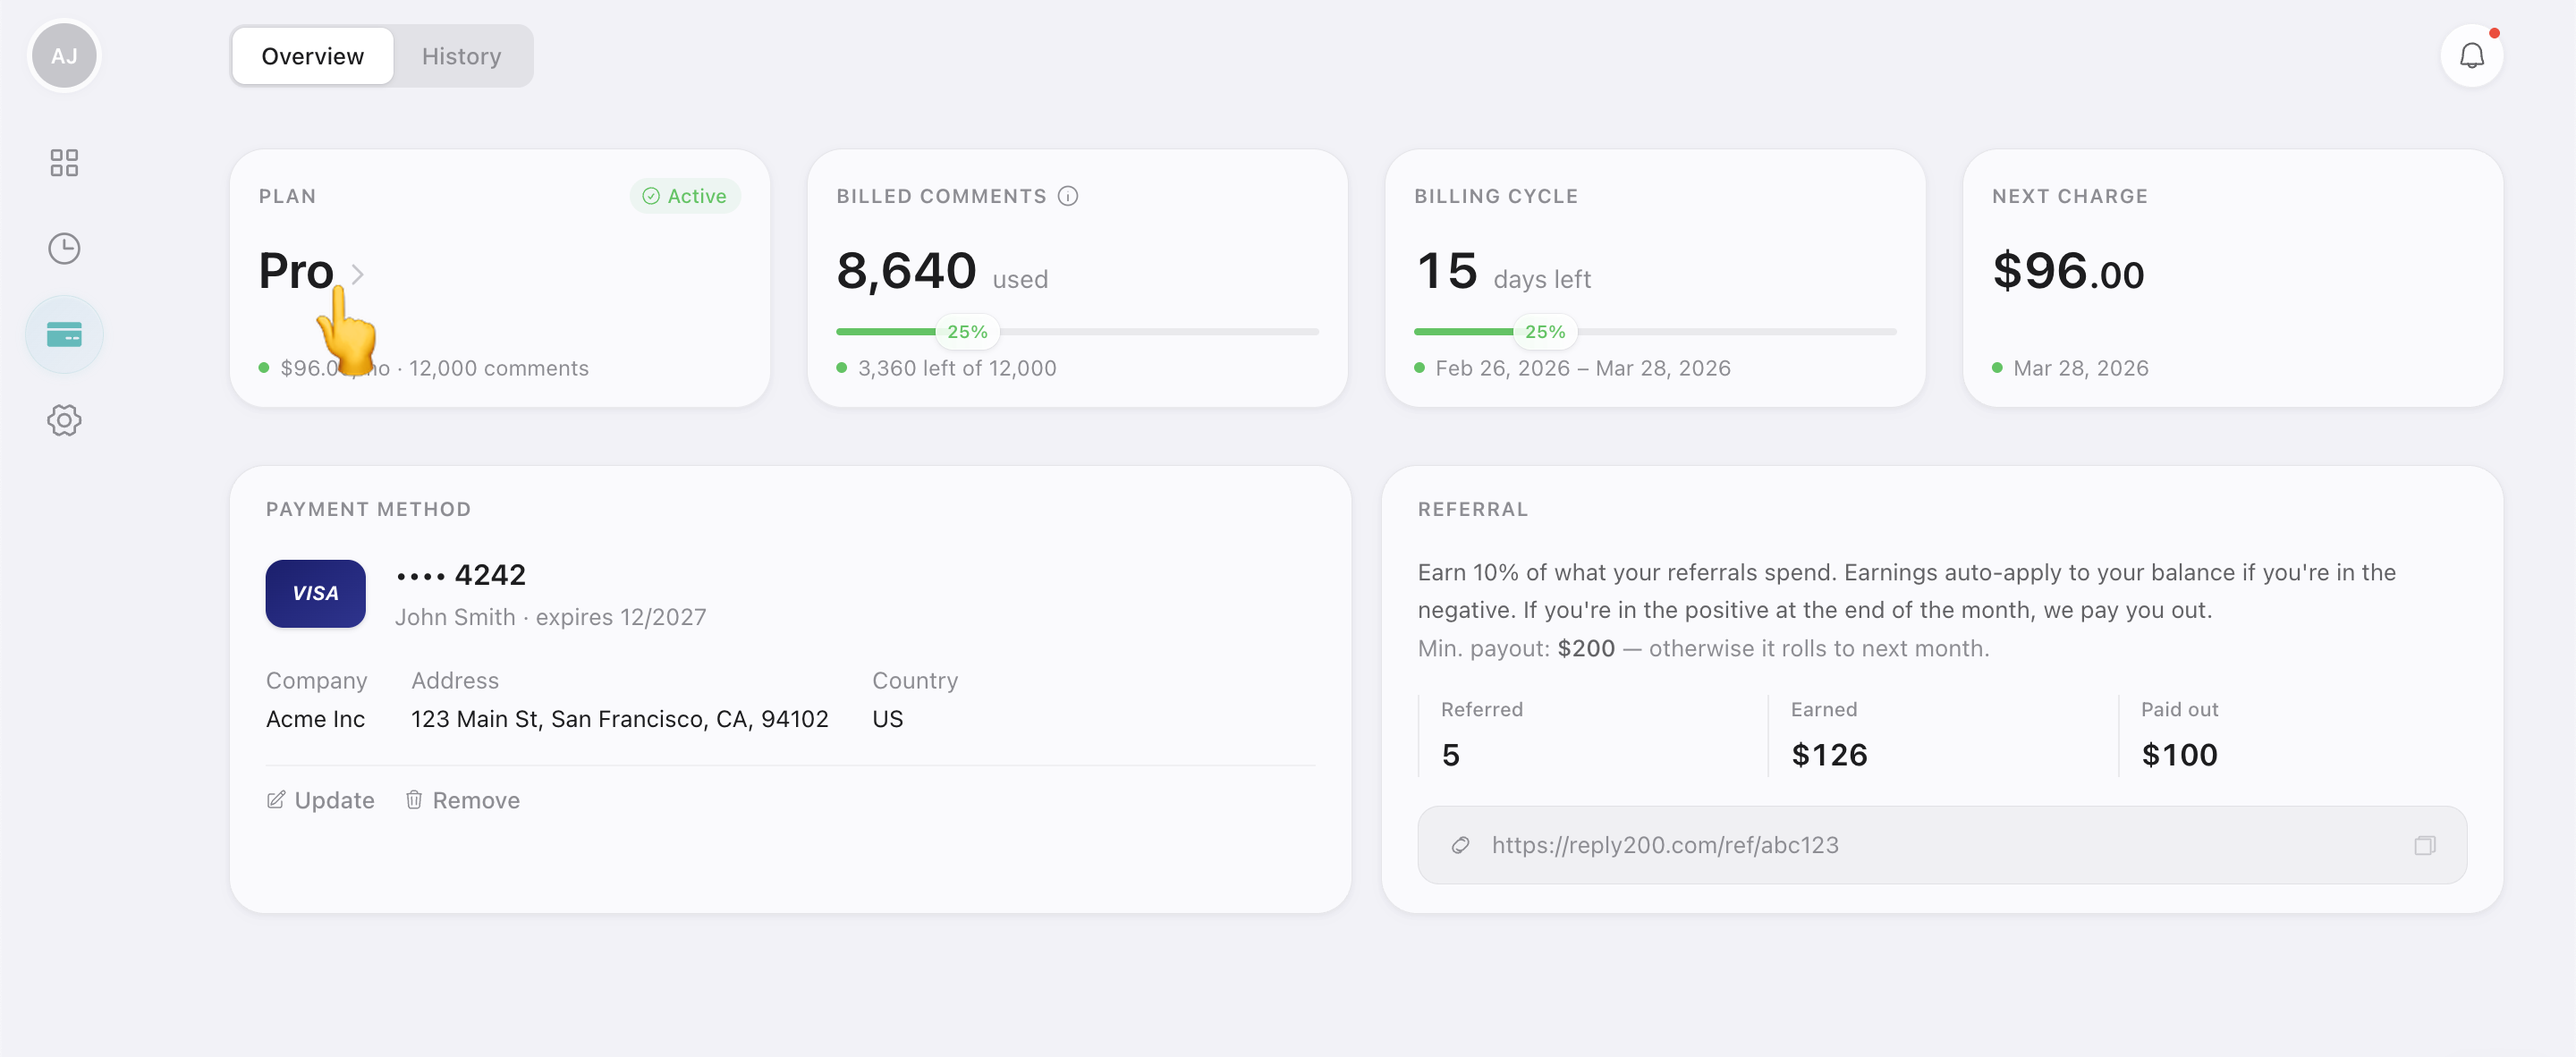Click the 25% badge on Billing Cycle bar
Viewport: 2576px width, 1057px height.
point(1544,331)
